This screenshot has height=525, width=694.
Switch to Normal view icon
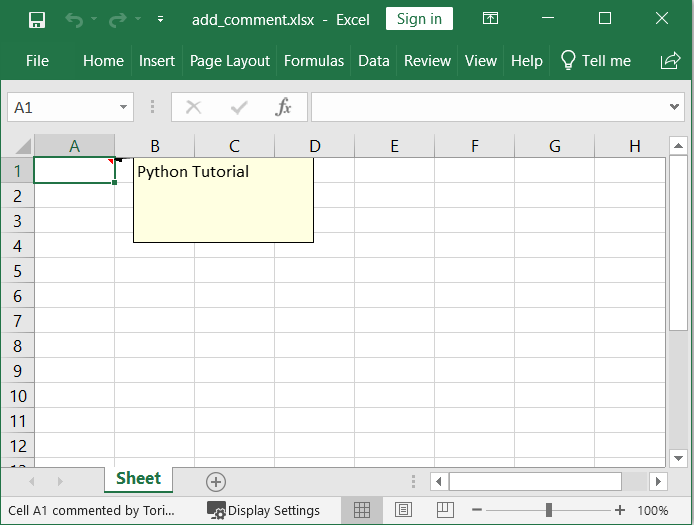[x=362, y=510]
